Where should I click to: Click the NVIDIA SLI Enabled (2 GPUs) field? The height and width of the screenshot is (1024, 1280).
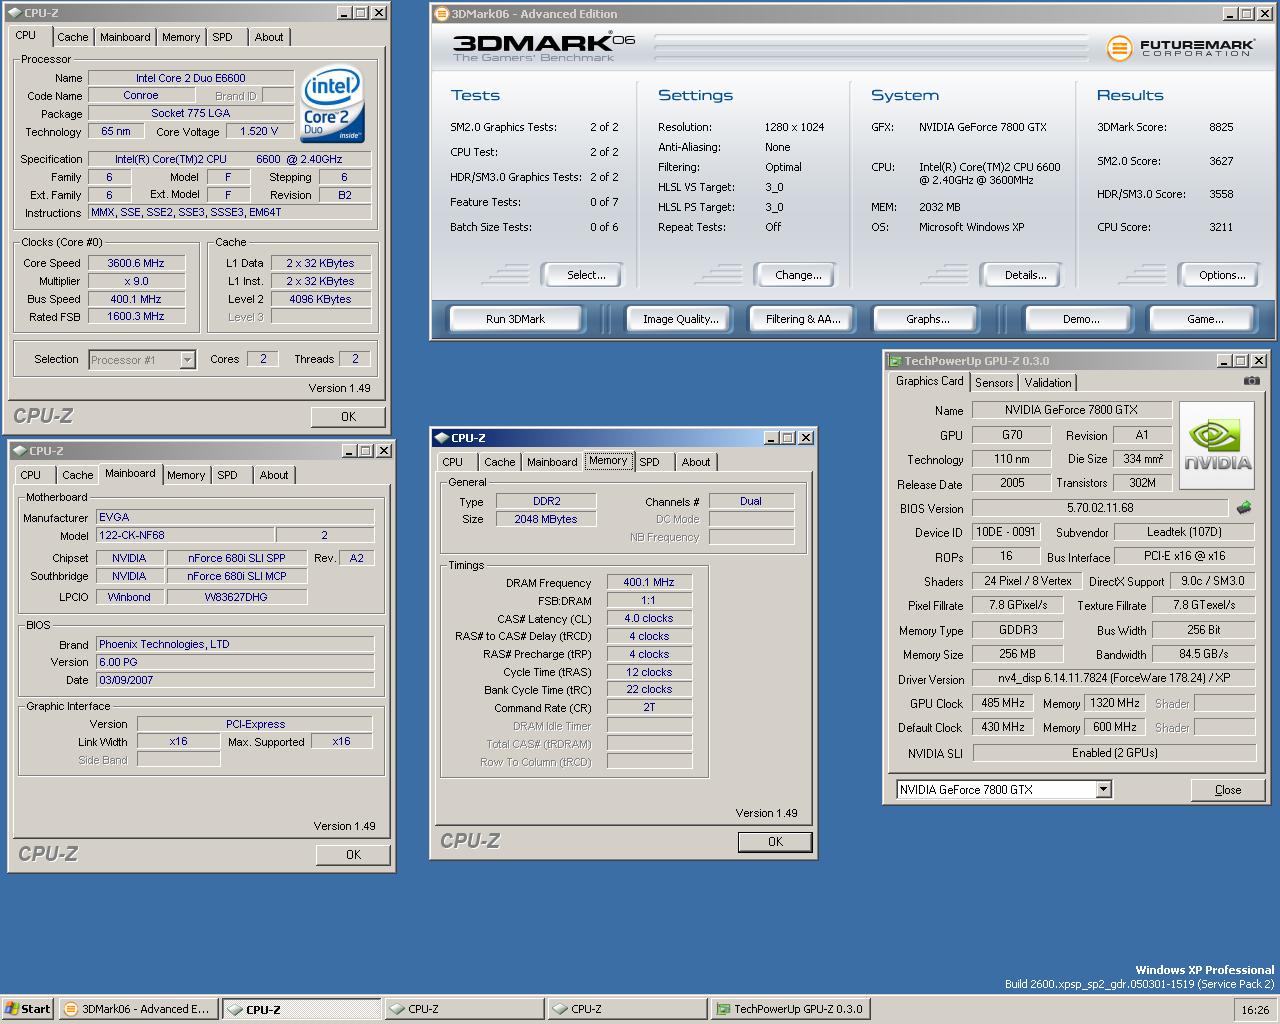pos(1114,753)
